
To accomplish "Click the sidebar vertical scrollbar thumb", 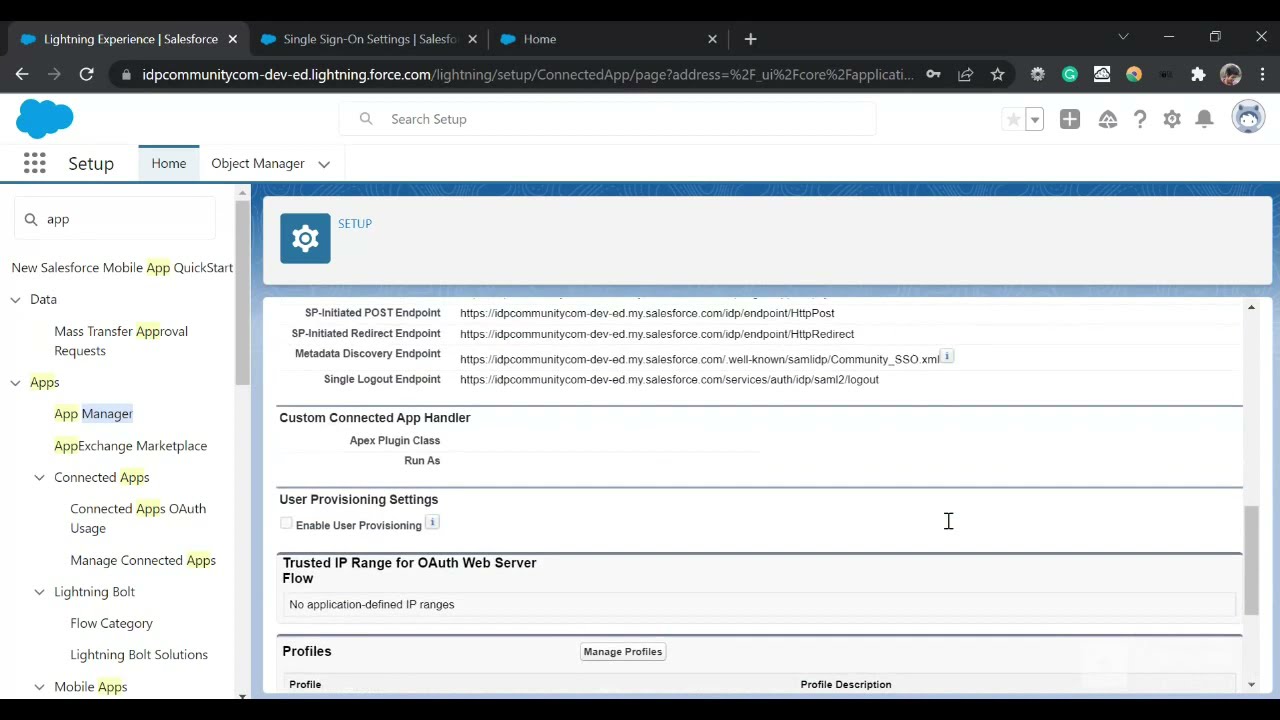I will 243,293.
